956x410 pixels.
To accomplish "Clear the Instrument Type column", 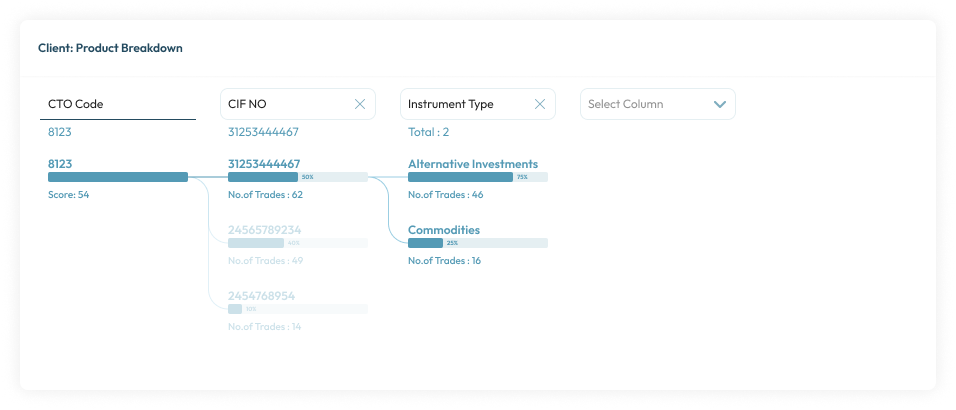I will tap(540, 104).
